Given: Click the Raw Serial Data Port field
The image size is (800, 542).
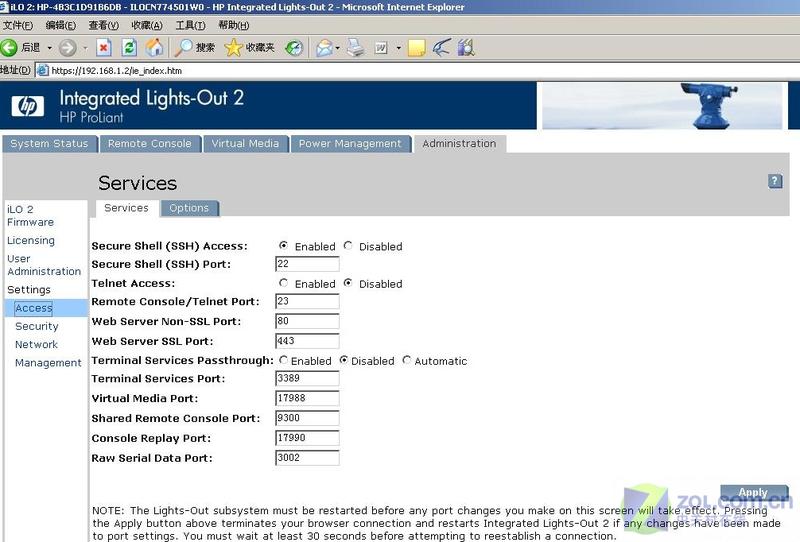Looking at the screenshot, I should coord(307,458).
